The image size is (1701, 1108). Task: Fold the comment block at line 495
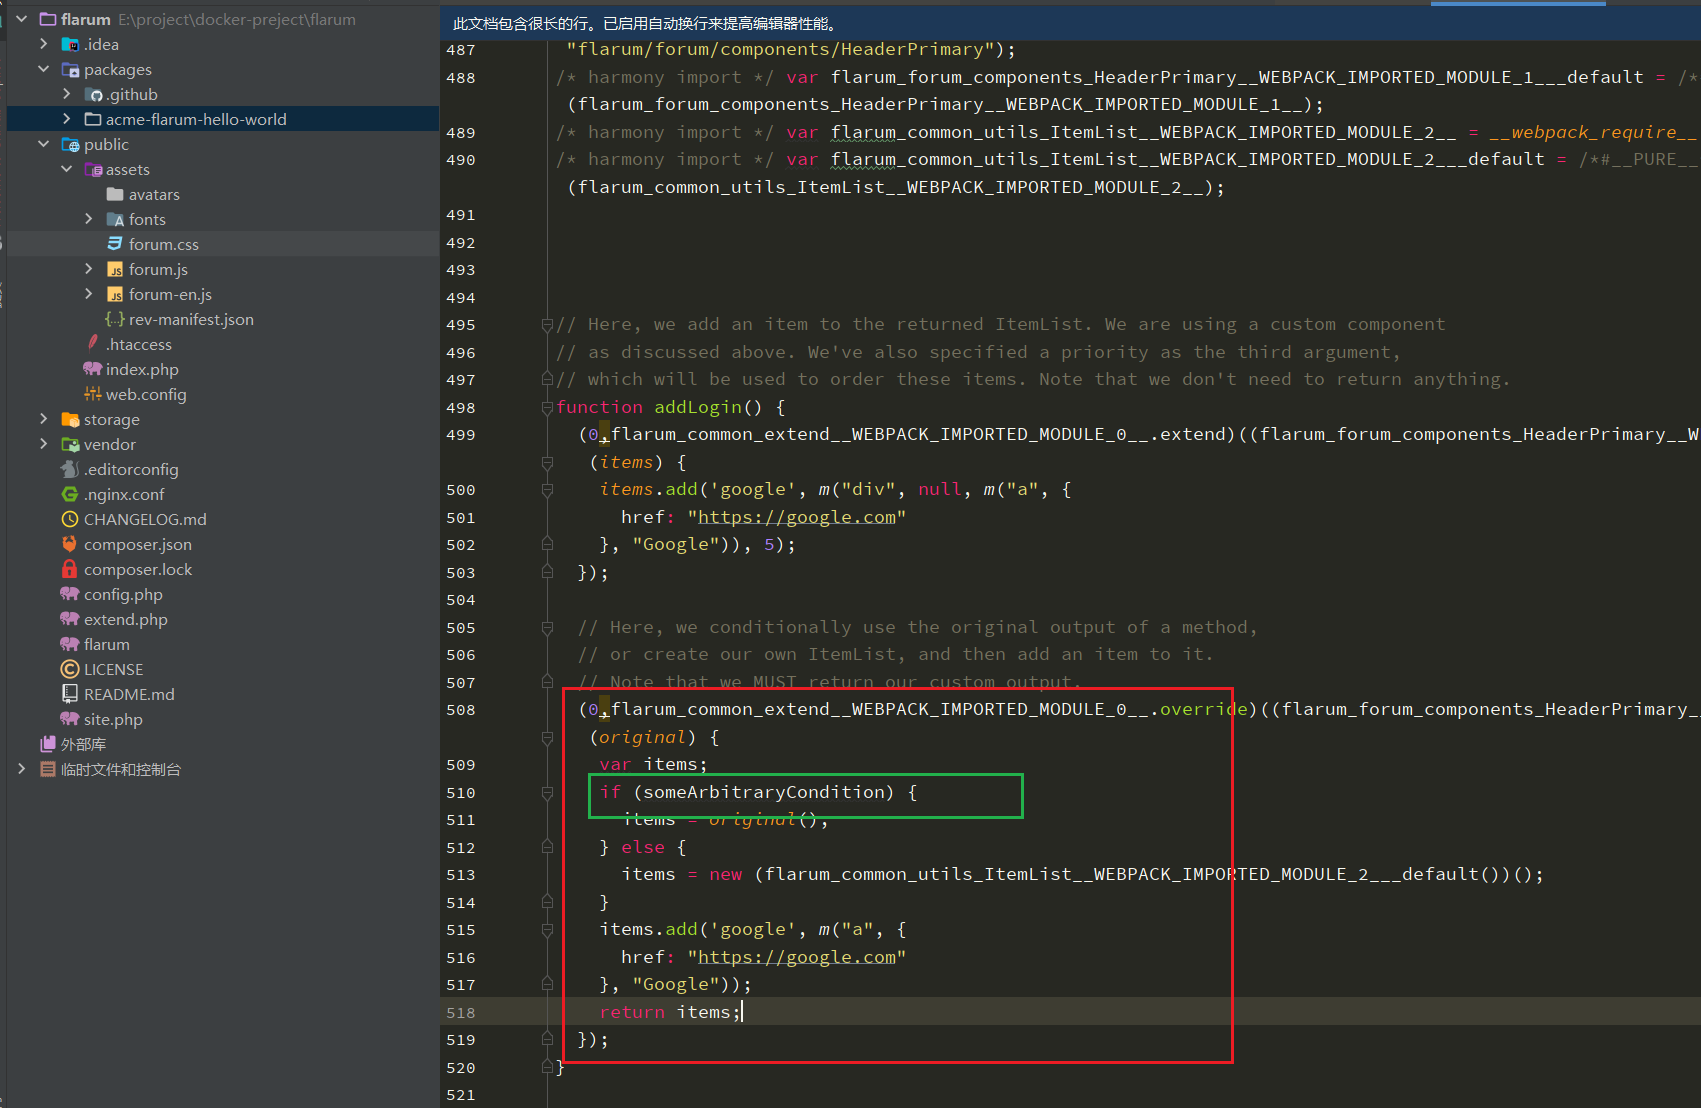547,325
